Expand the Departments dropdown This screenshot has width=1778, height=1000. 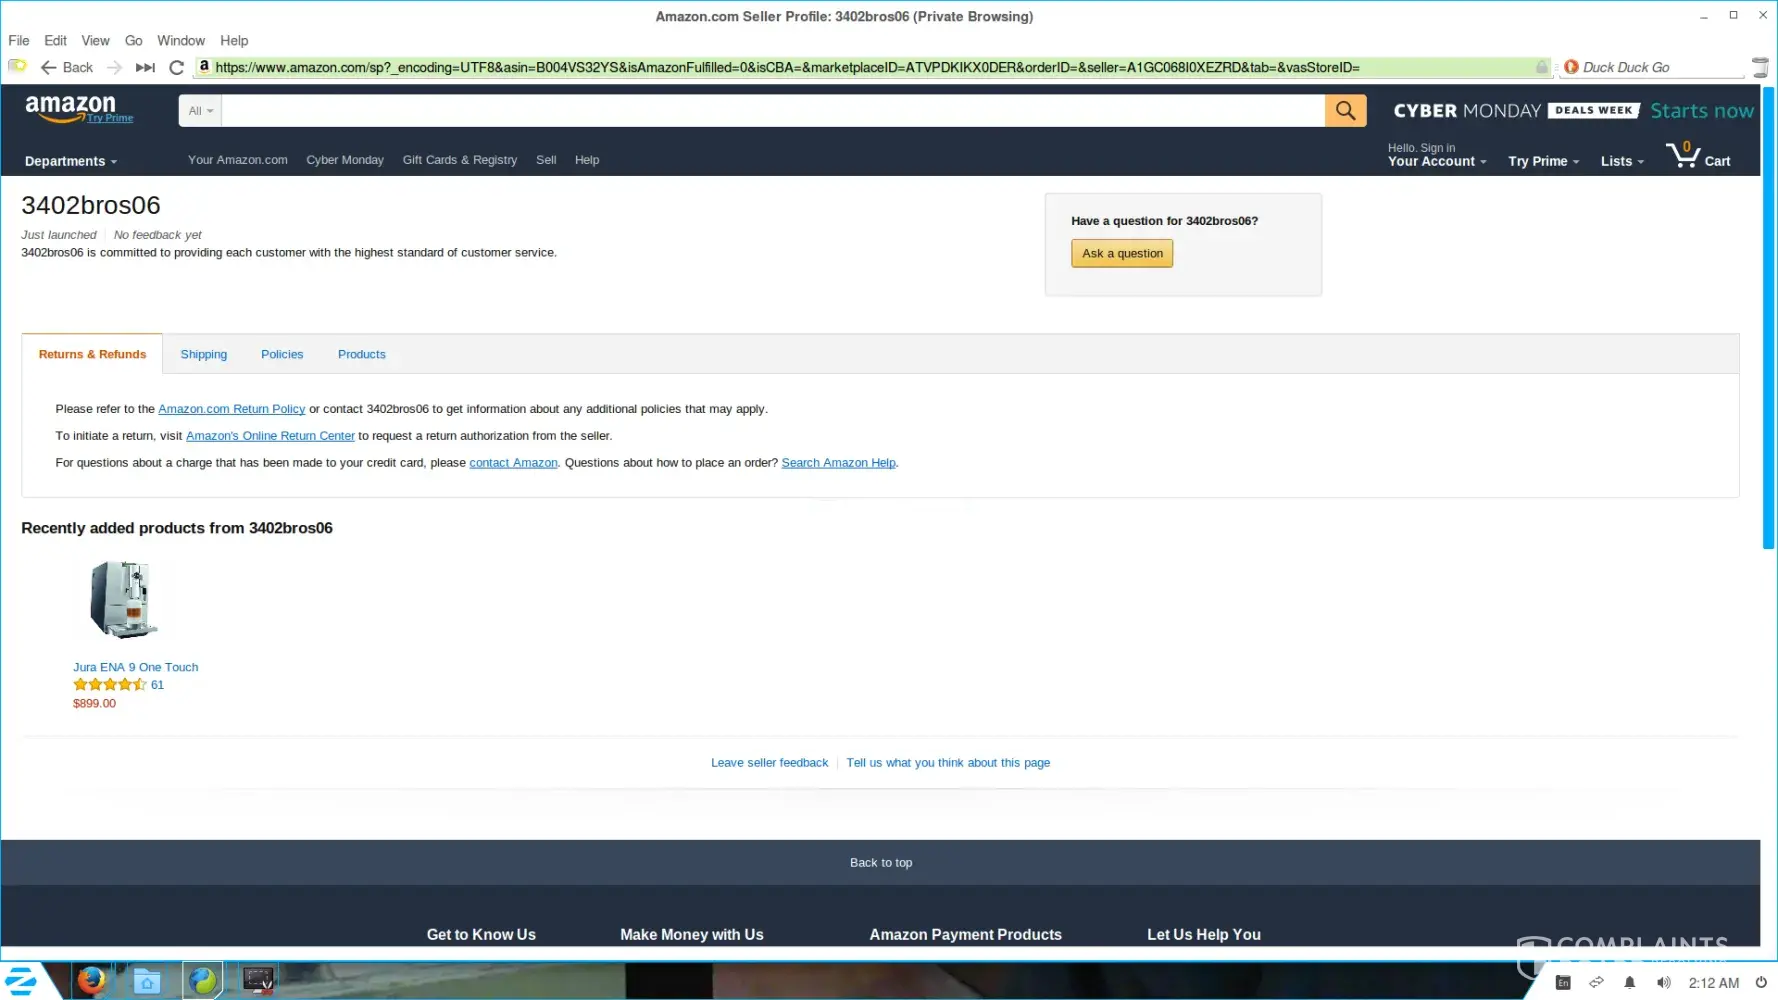[x=71, y=161]
